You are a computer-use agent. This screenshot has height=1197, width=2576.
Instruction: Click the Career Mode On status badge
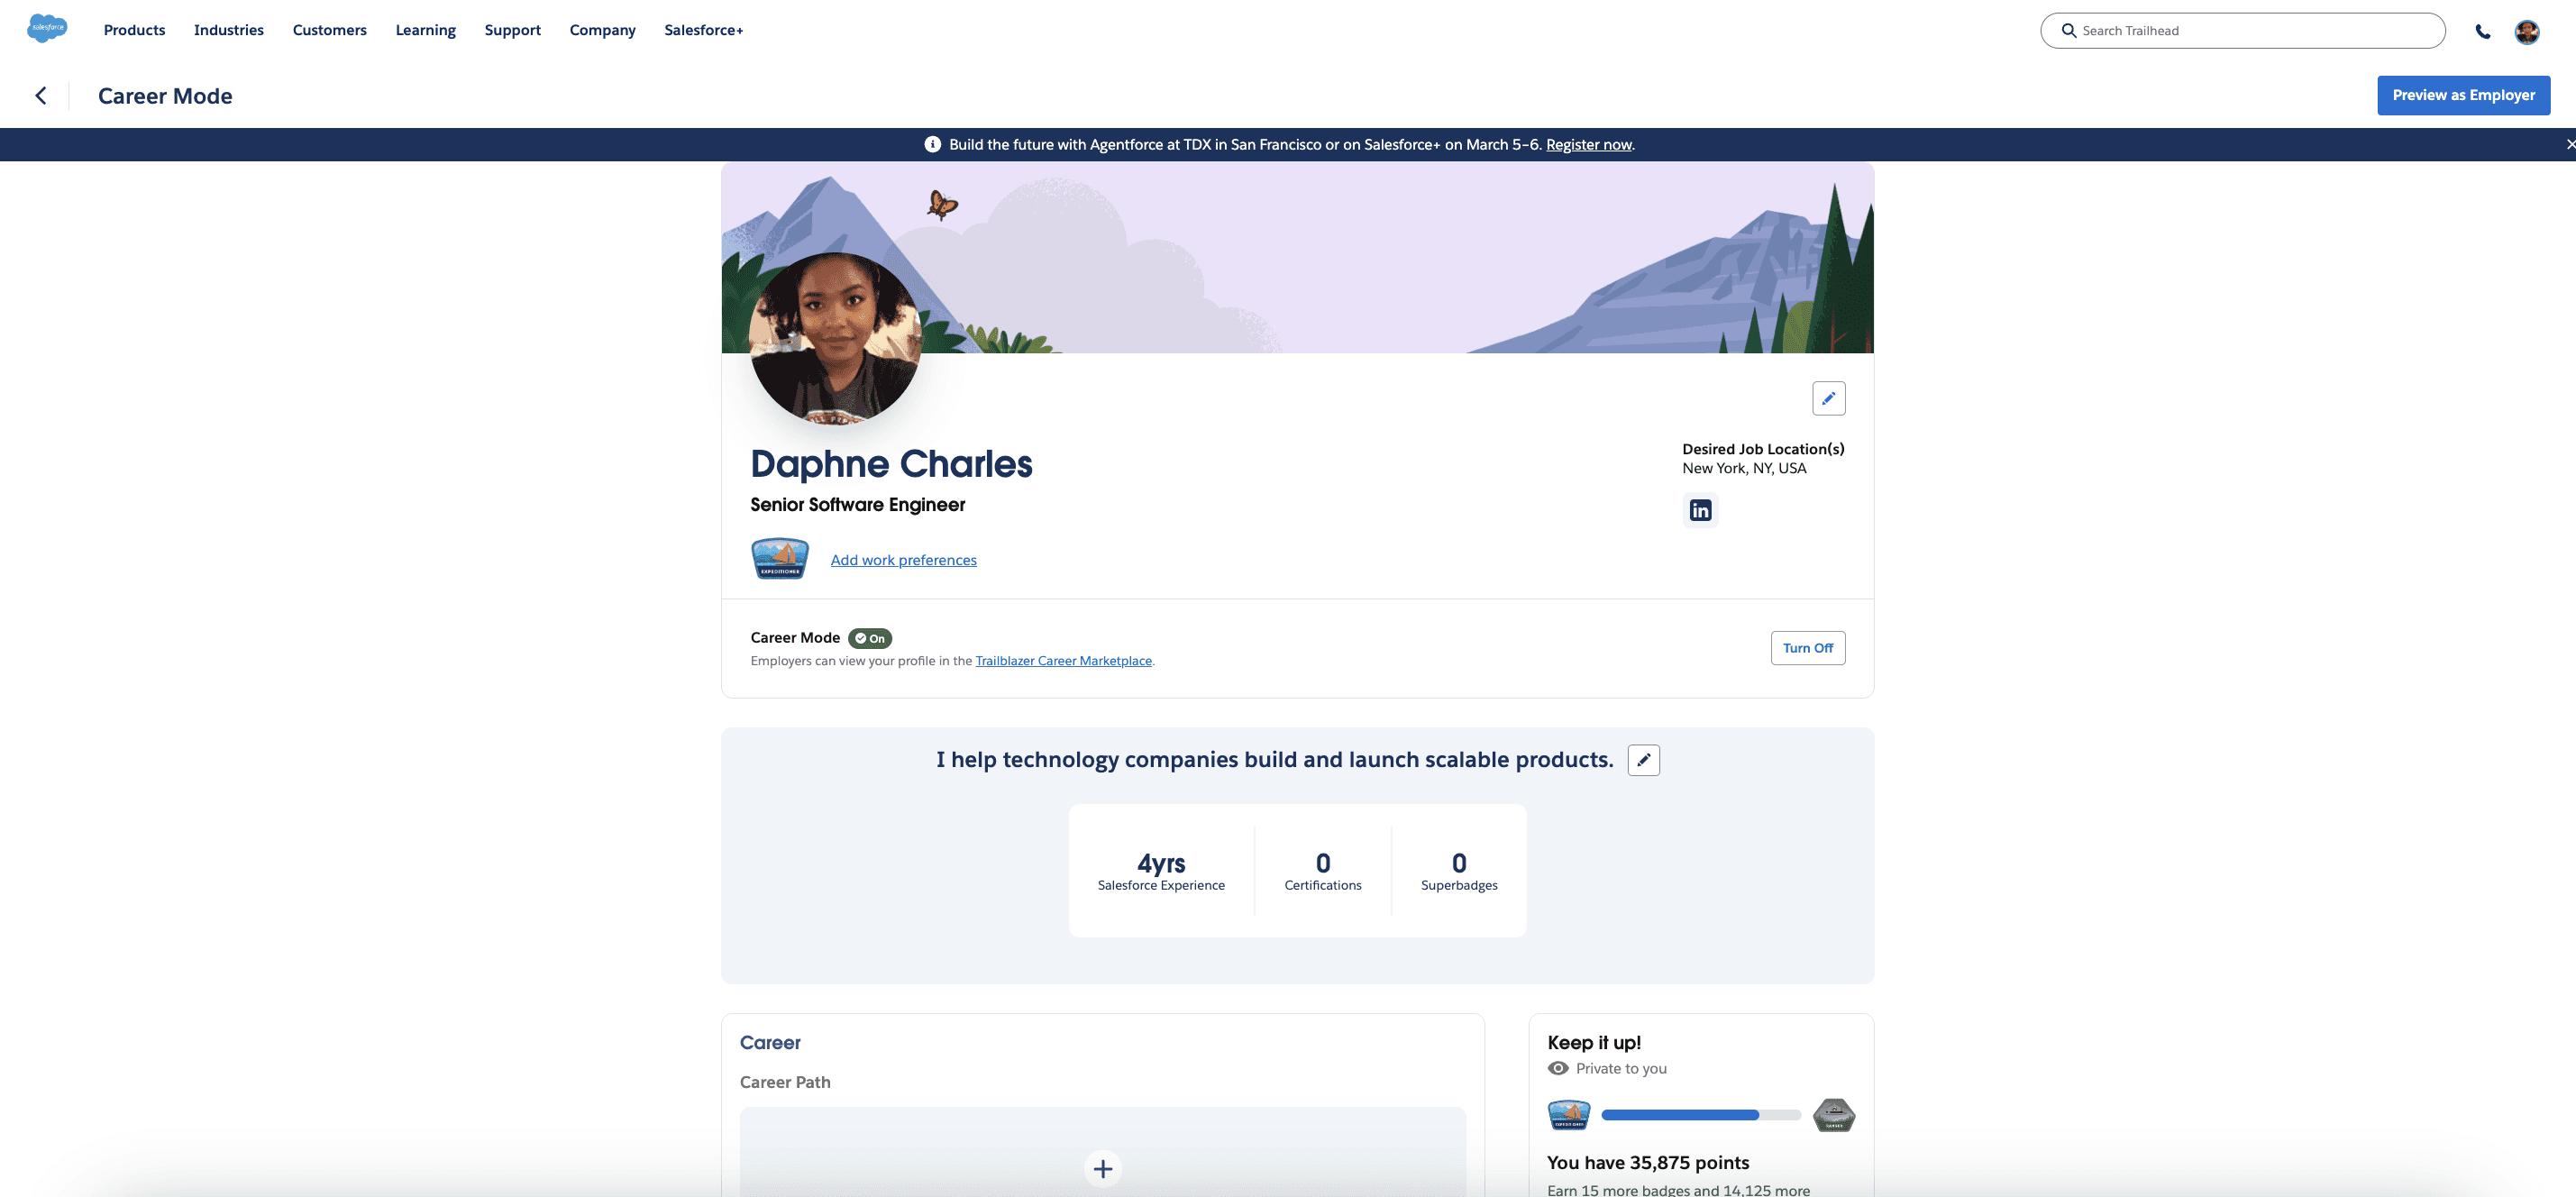pyautogui.click(x=869, y=638)
